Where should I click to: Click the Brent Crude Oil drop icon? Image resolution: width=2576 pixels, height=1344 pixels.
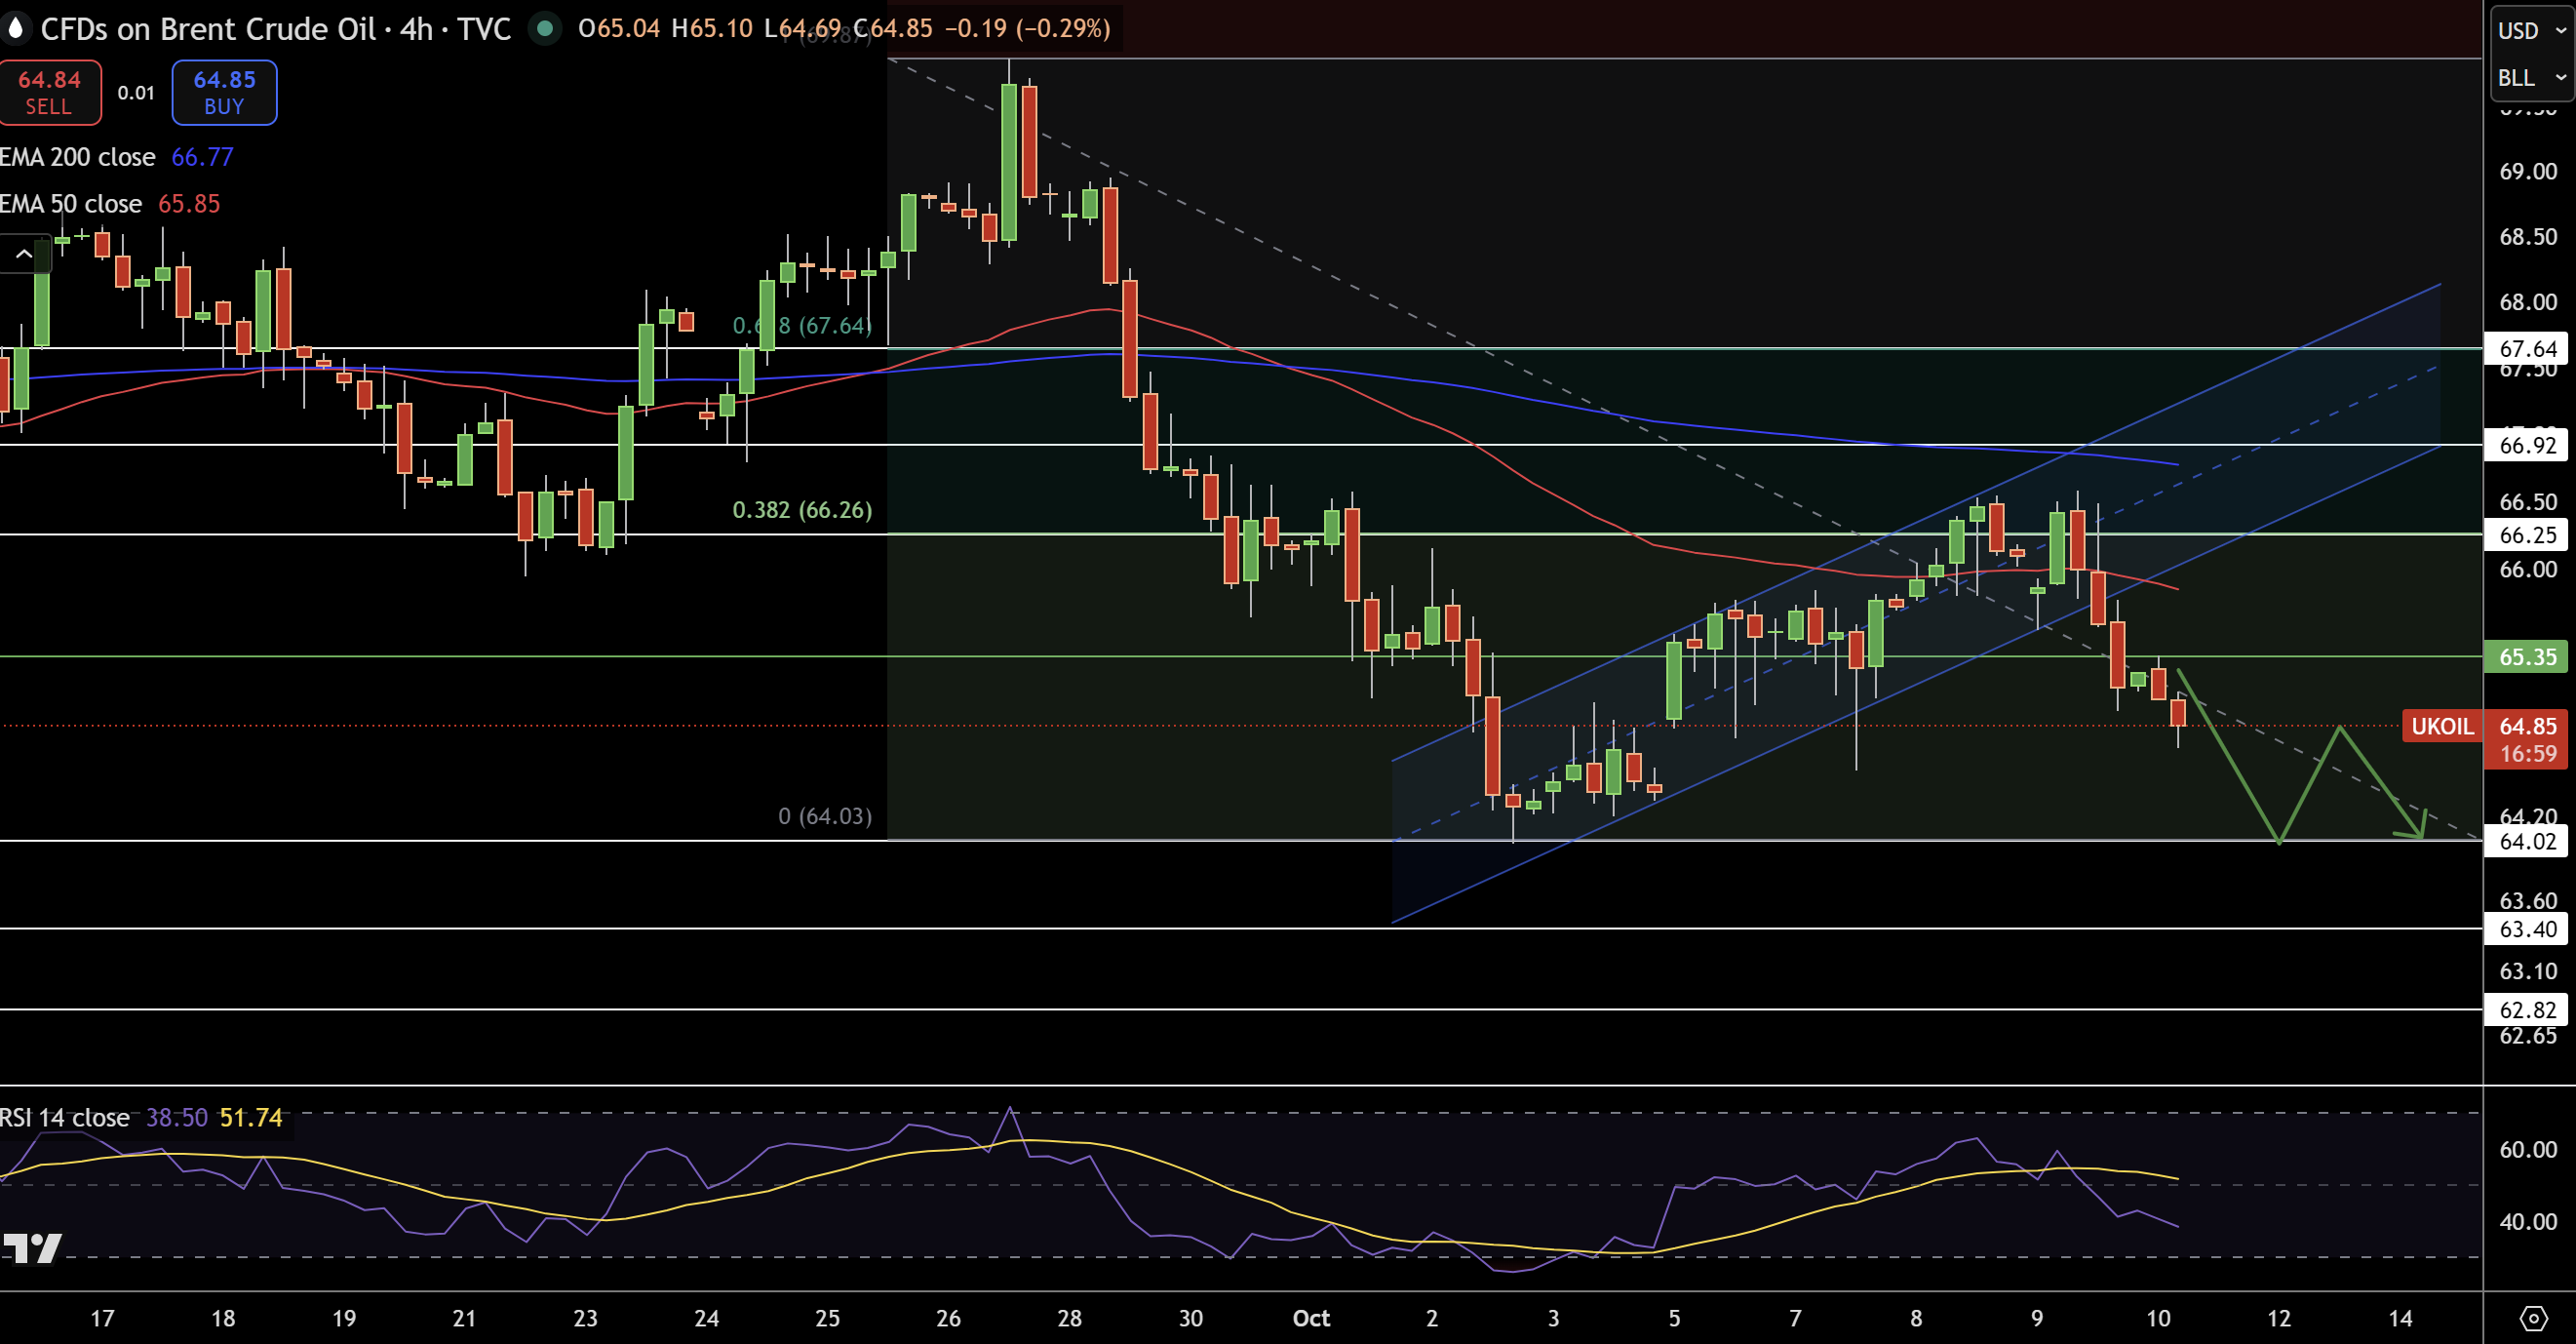[15, 28]
